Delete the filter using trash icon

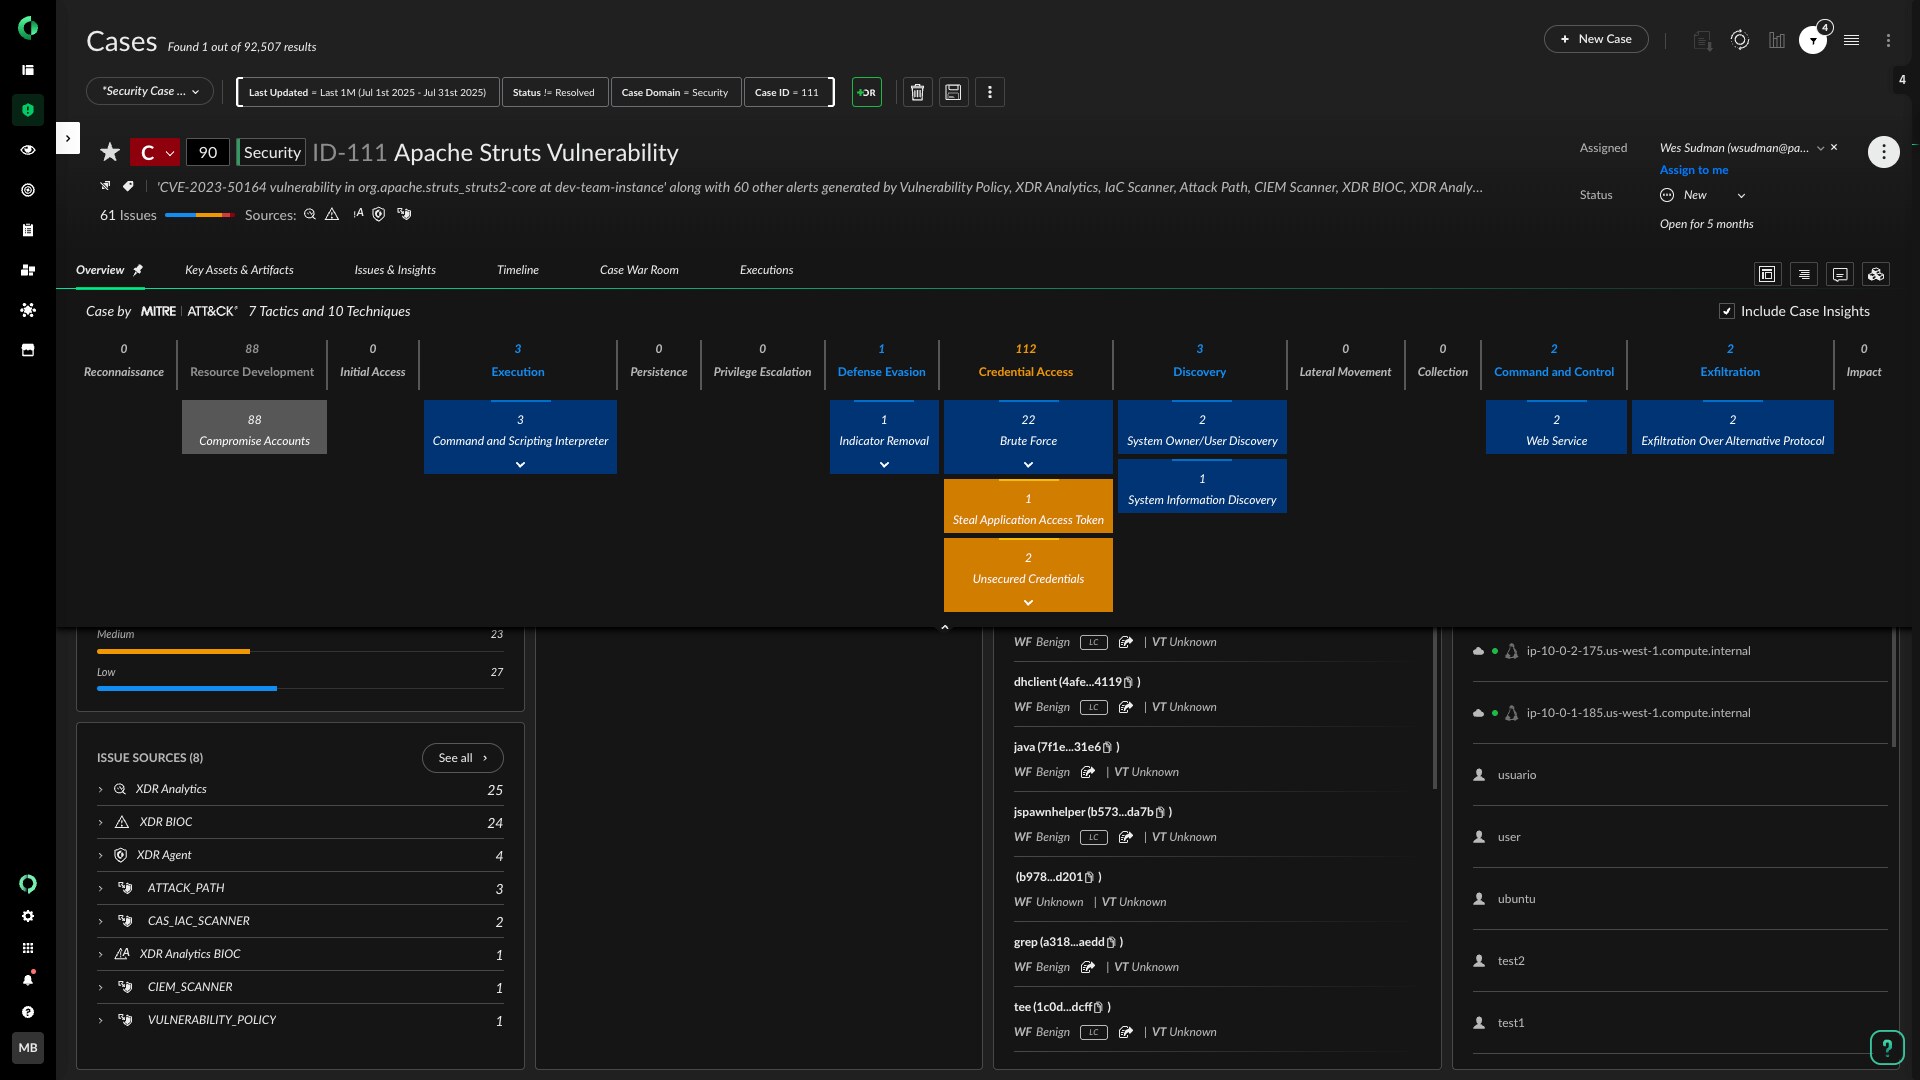coord(917,92)
